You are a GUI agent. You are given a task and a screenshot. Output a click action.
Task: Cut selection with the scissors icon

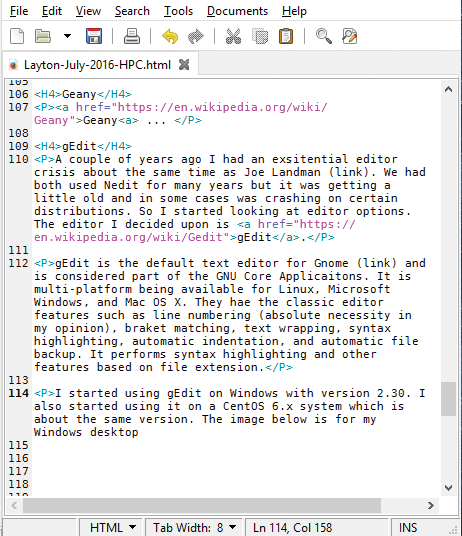[233, 36]
